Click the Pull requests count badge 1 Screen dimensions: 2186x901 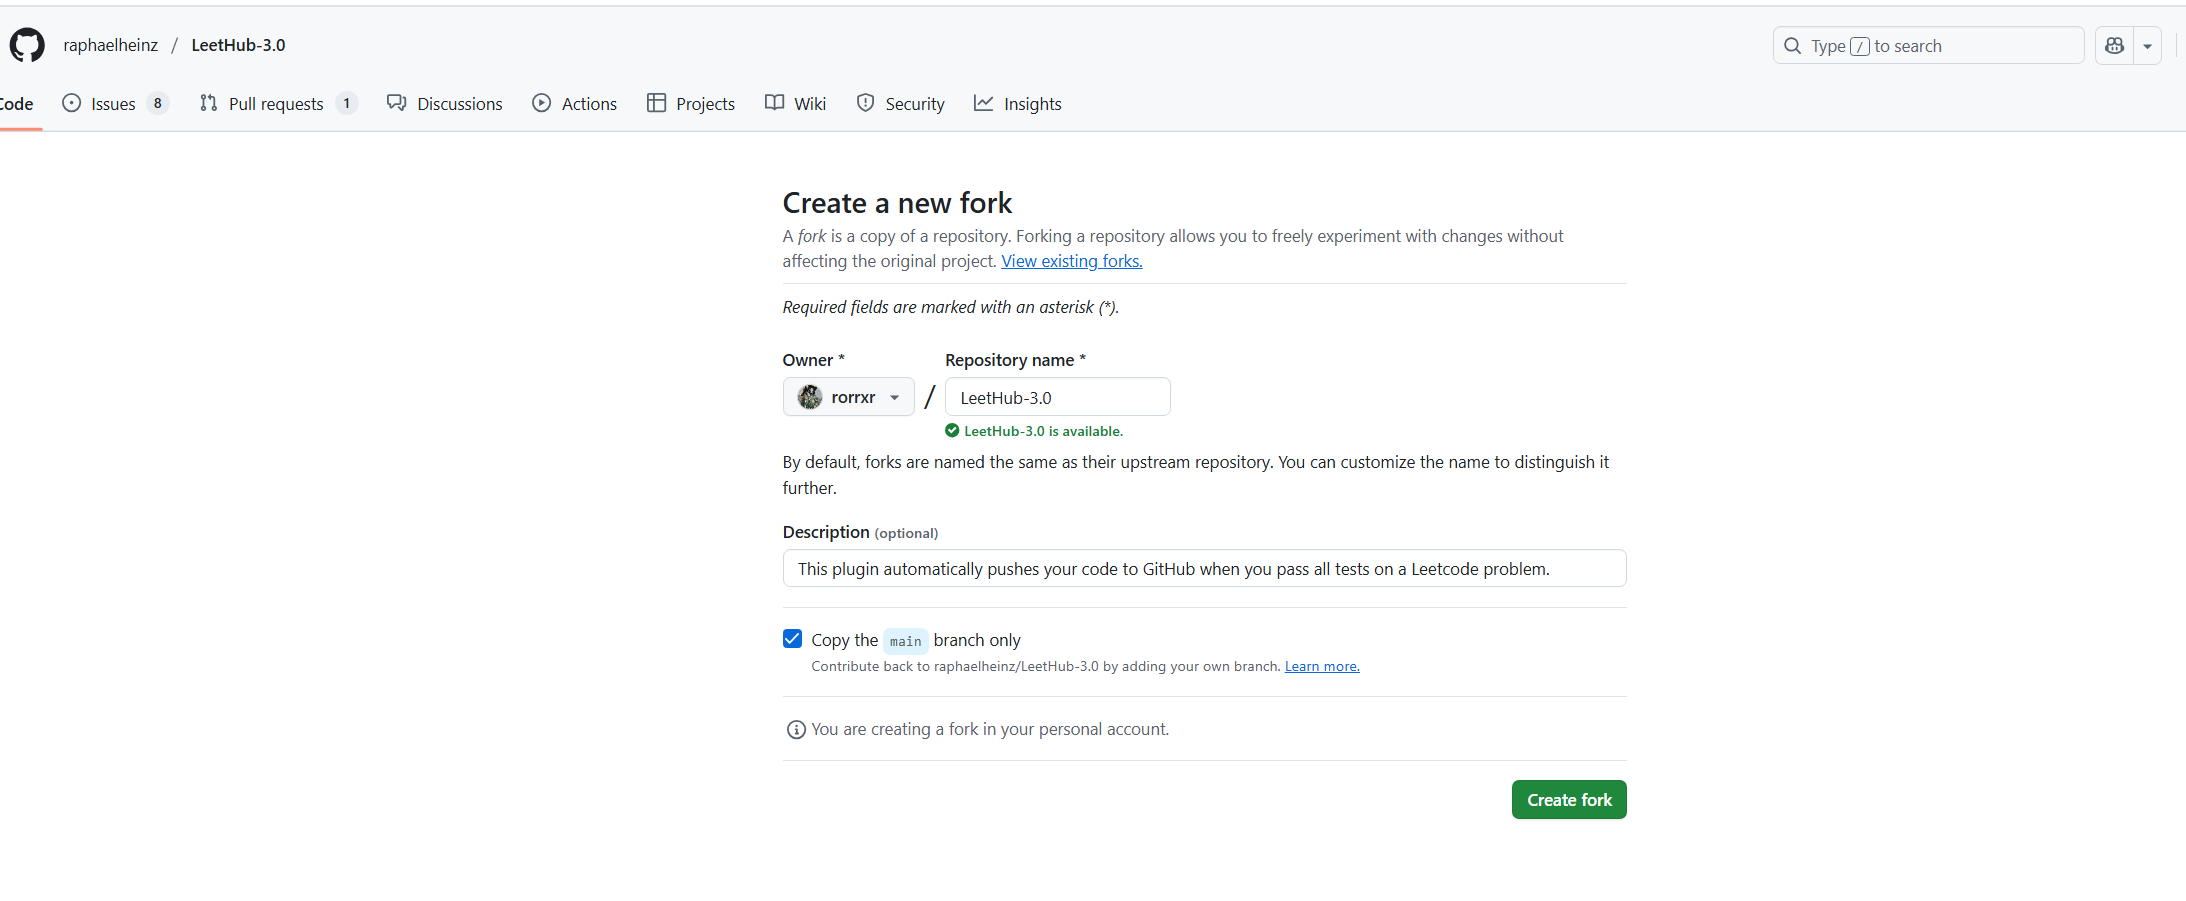(x=346, y=103)
